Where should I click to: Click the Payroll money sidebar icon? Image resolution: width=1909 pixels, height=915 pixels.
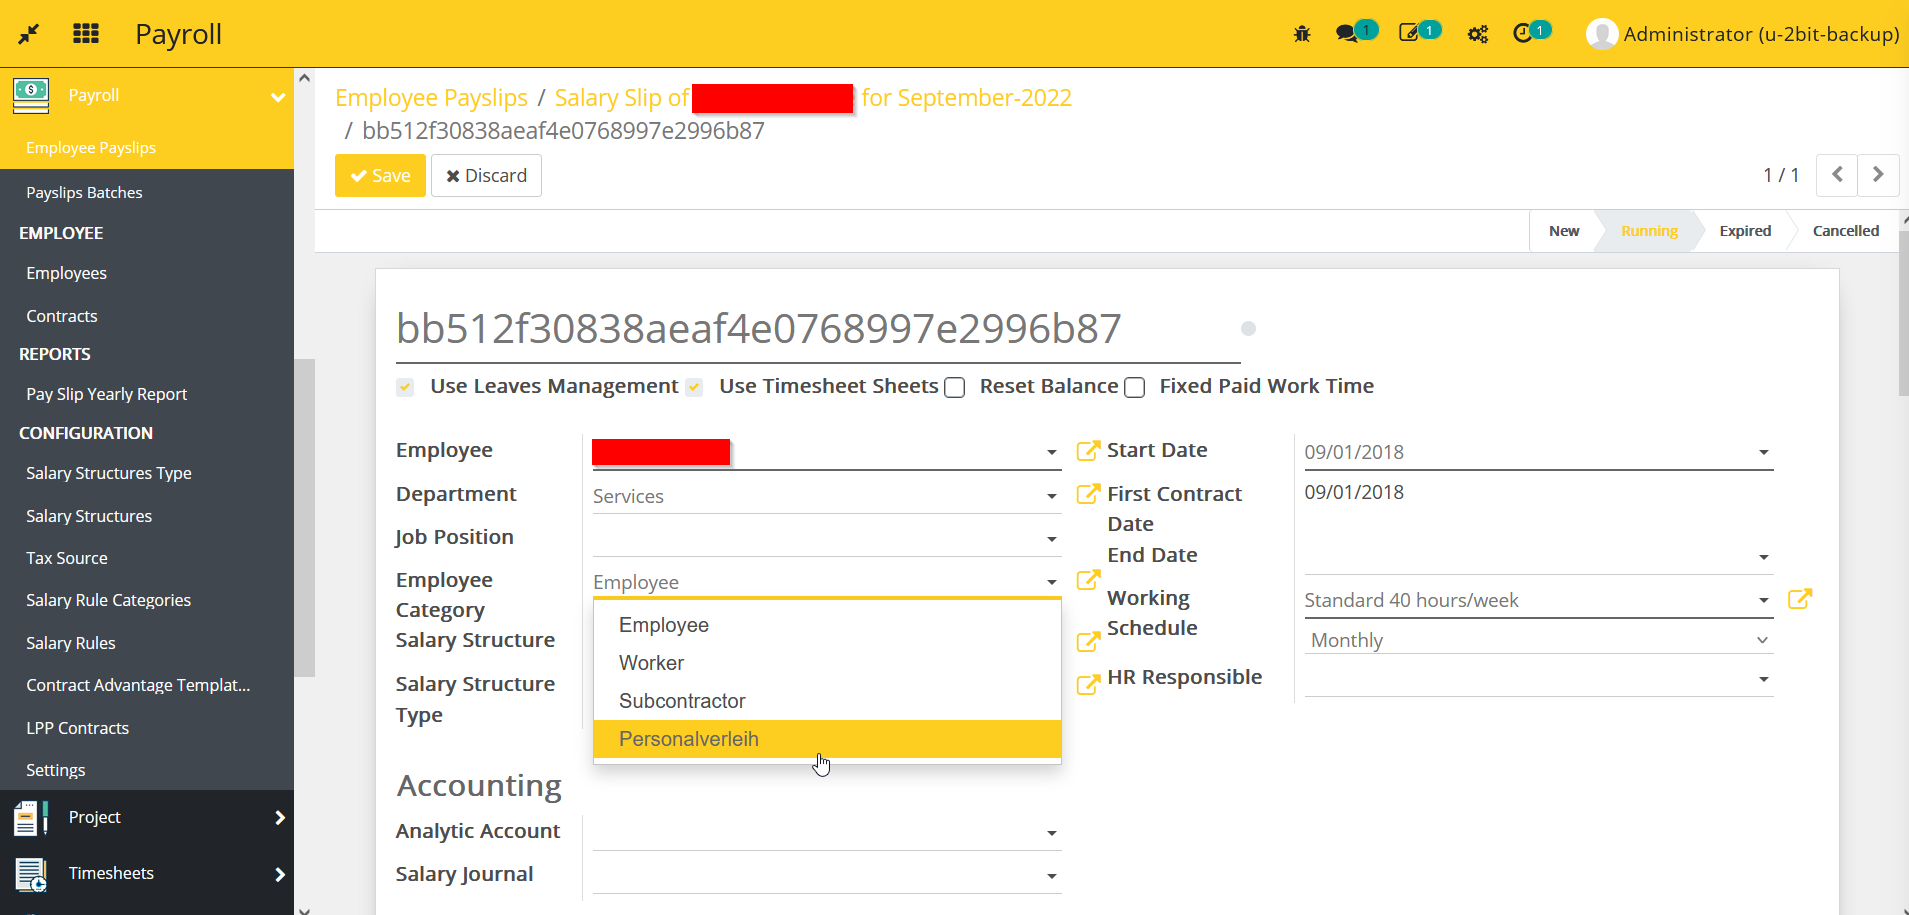[x=30, y=95]
